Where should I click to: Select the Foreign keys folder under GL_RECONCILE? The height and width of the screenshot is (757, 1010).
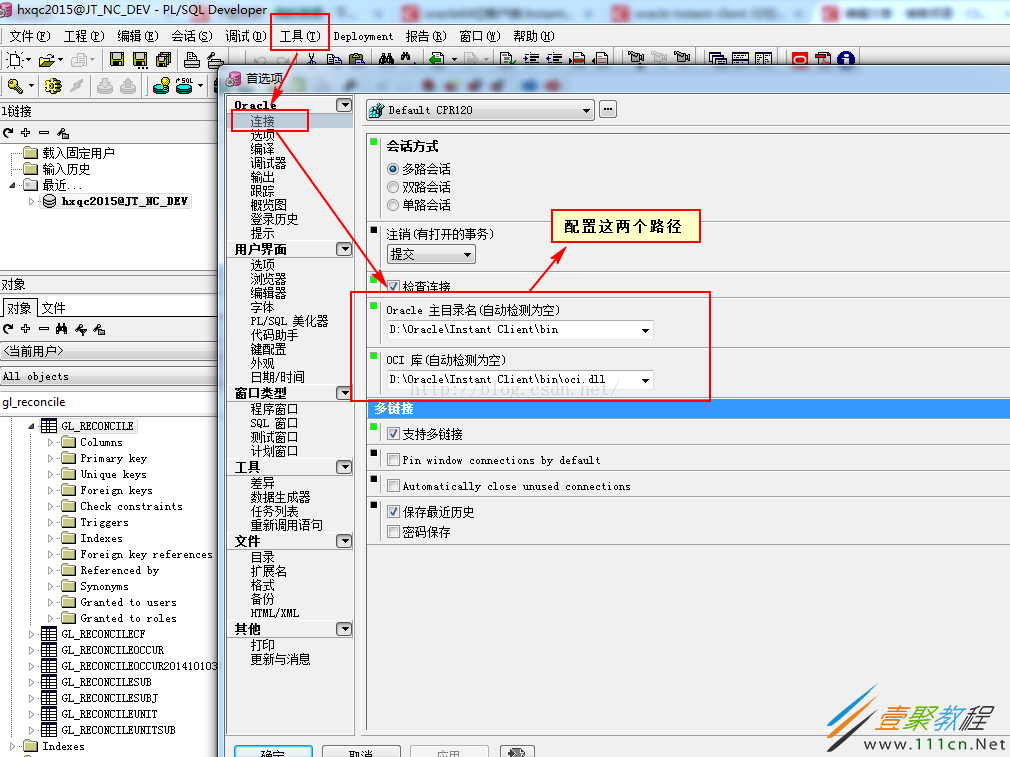[116, 490]
